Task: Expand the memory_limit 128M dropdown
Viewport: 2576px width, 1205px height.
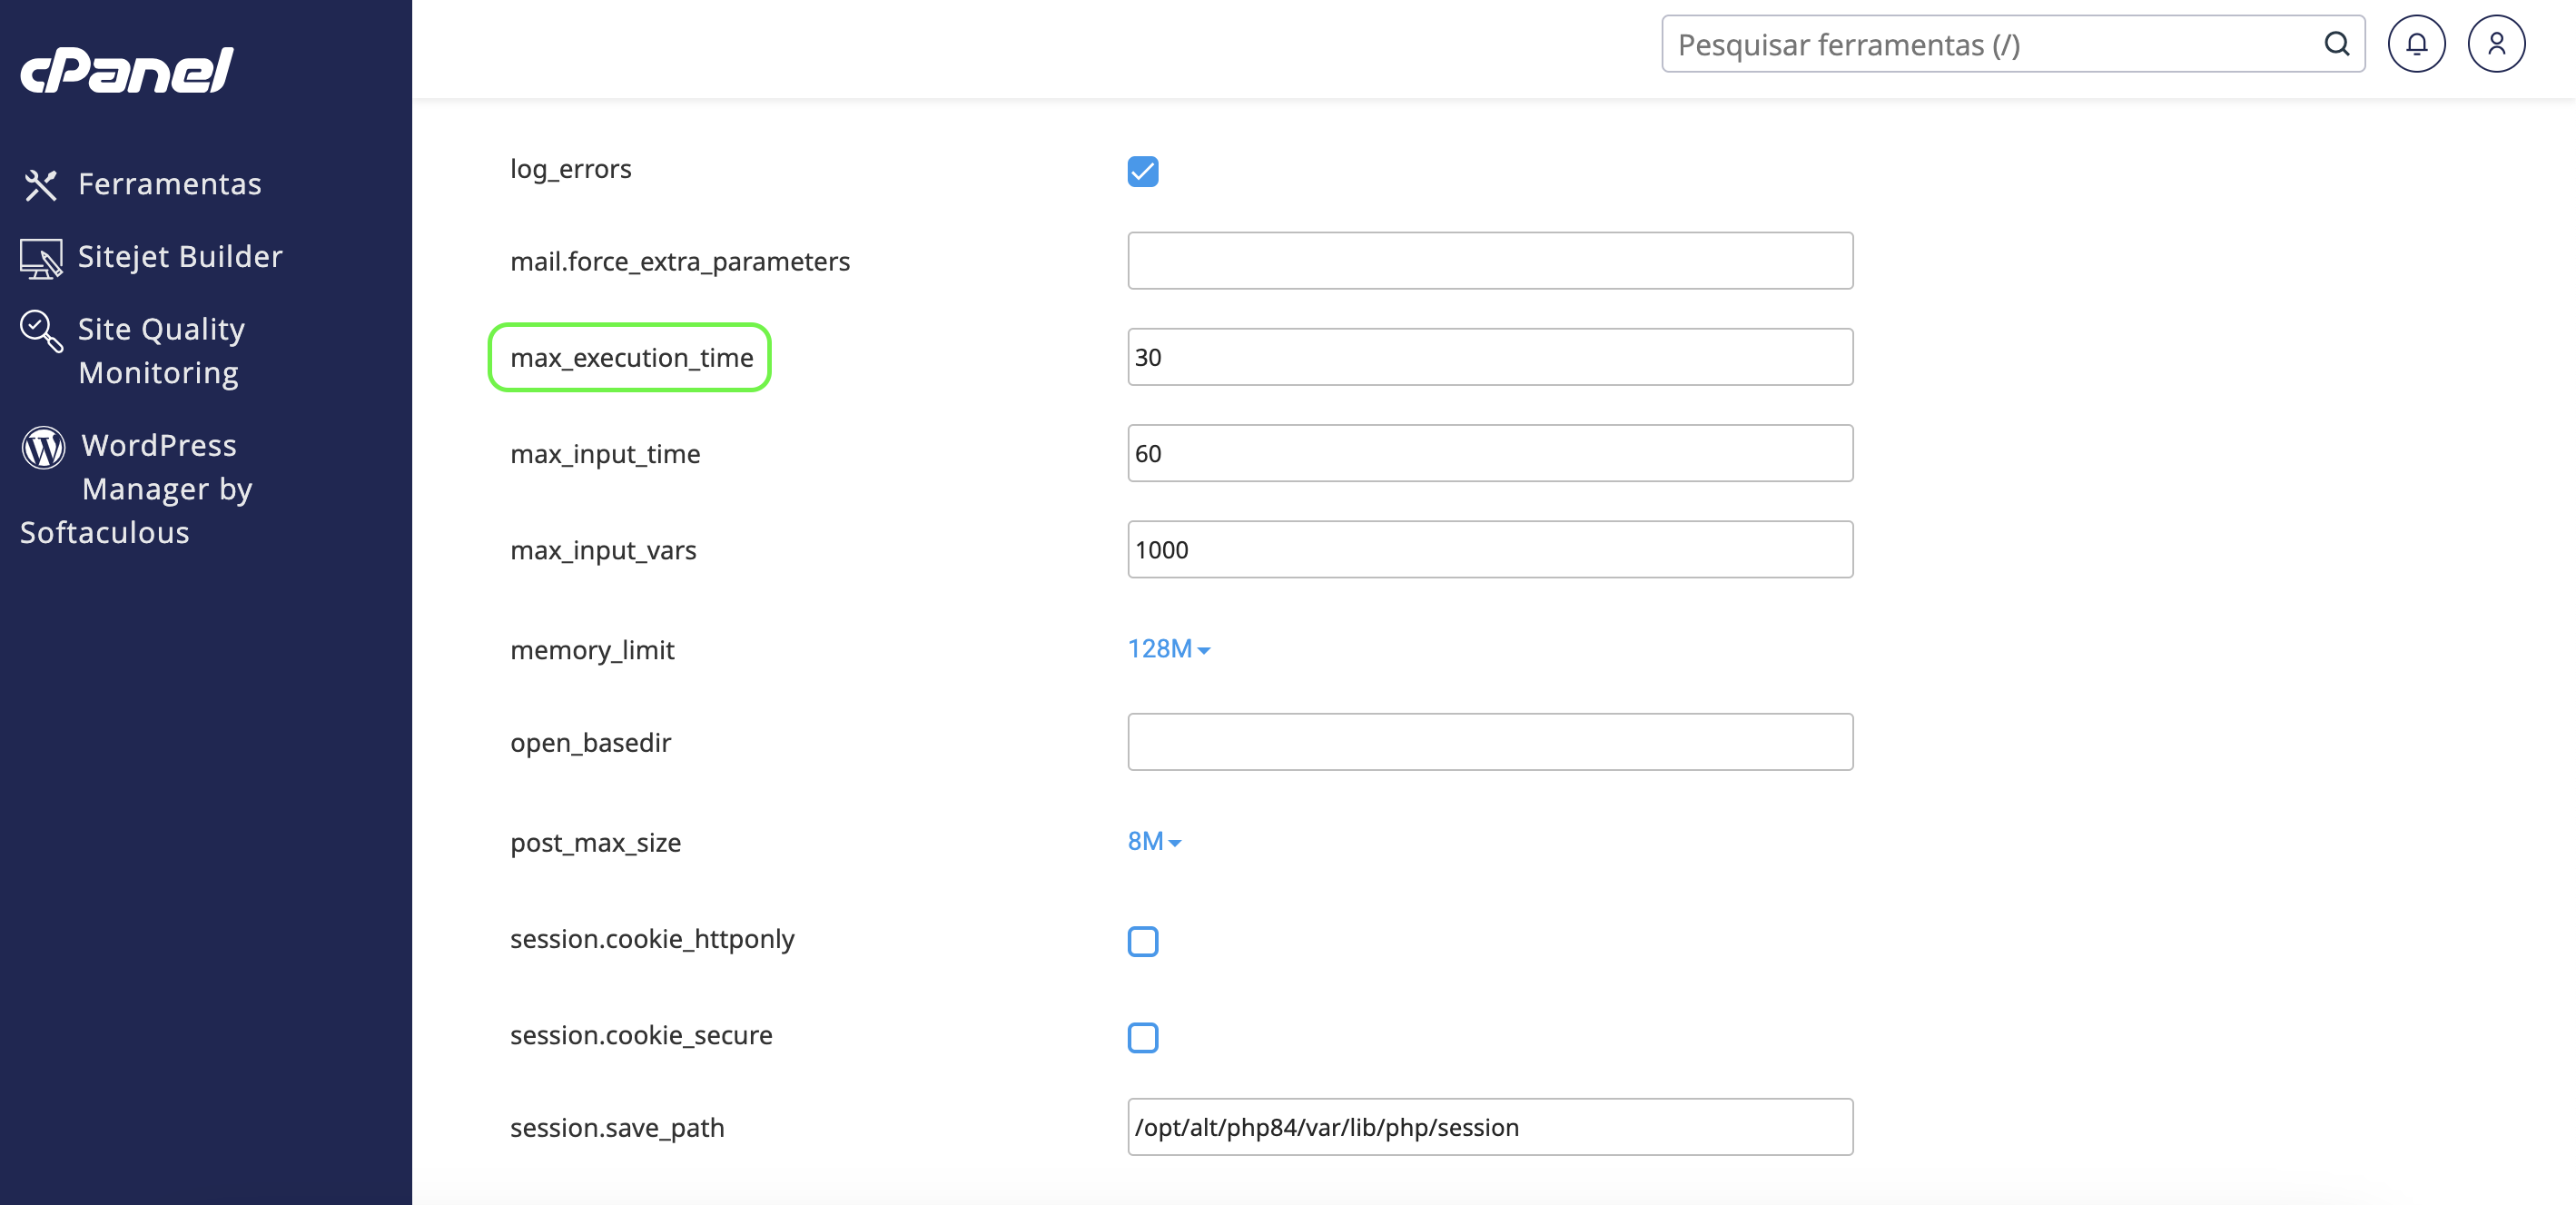Action: pyautogui.click(x=1169, y=649)
